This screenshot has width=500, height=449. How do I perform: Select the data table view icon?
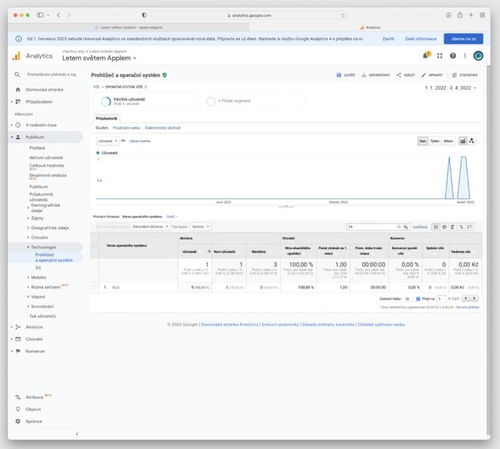click(436, 227)
